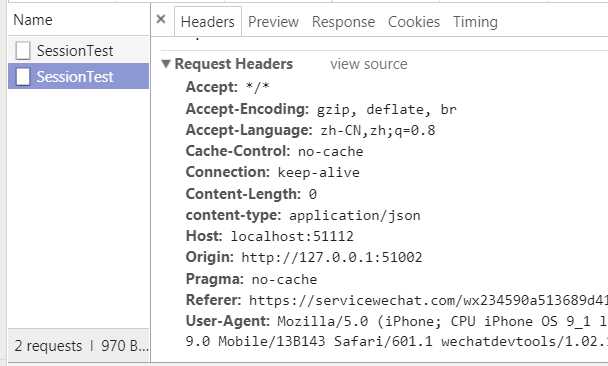Viewport: 608px width, 366px height.
Task: Open the Response tab
Action: (x=343, y=22)
